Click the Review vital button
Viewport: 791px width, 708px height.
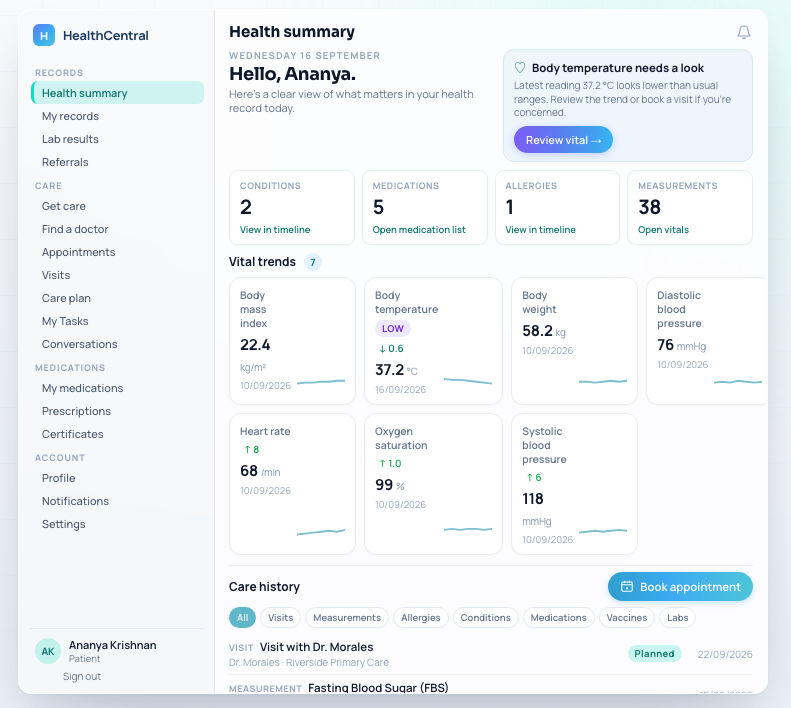pyautogui.click(x=563, y=140)
